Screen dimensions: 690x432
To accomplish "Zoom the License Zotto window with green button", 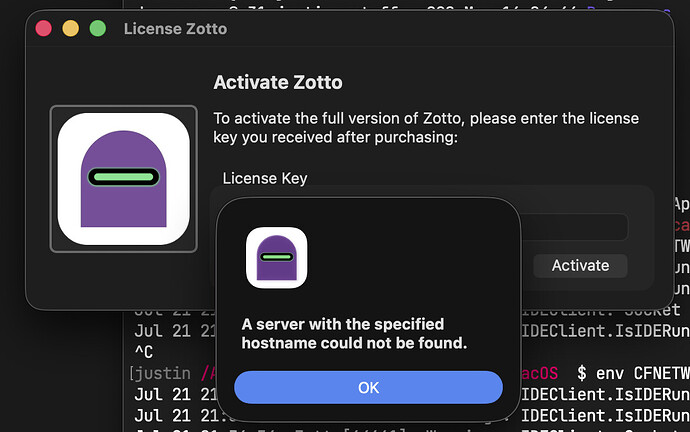I will tap(98, 29).
